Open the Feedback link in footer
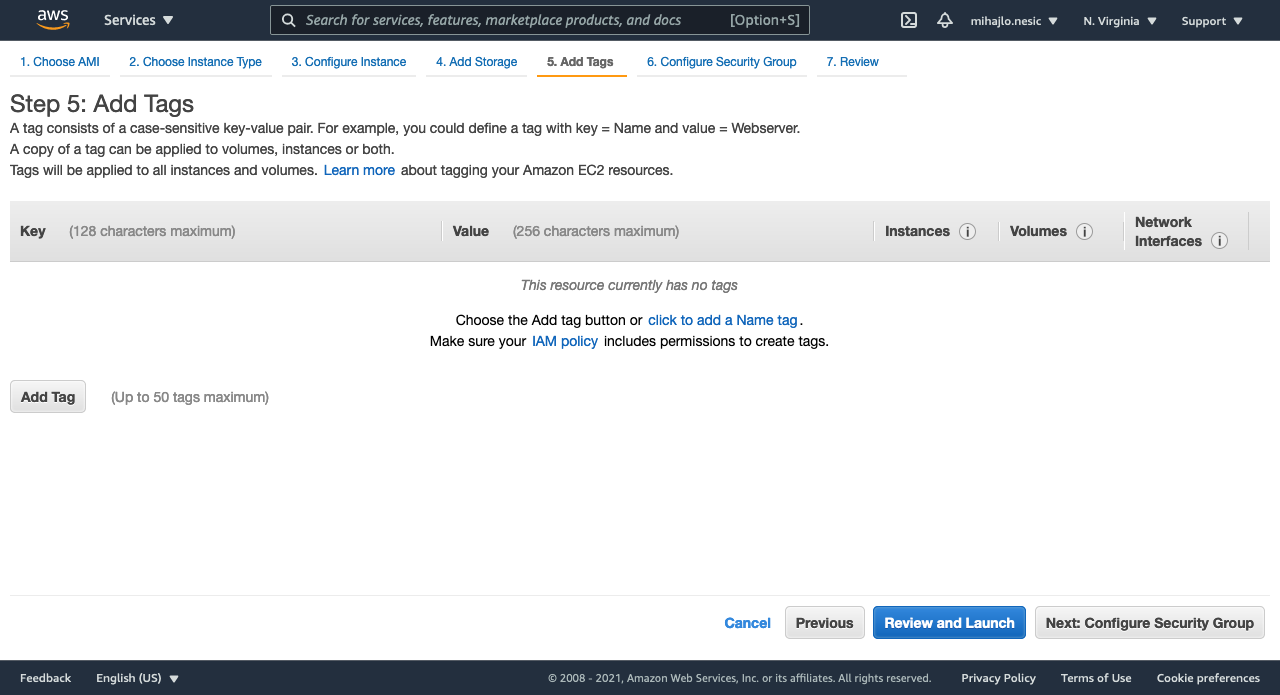The width and height of the screenshot is (1280, 695). pos(46,678)
